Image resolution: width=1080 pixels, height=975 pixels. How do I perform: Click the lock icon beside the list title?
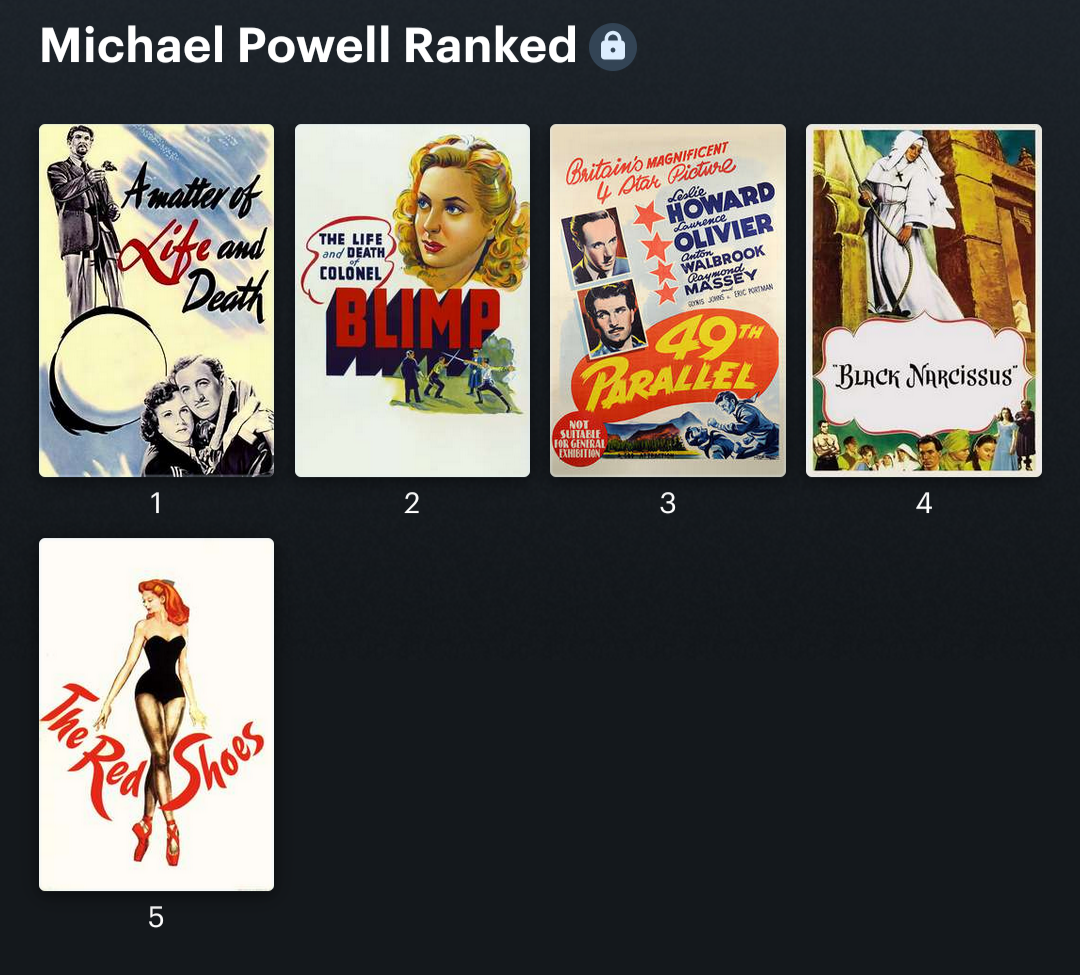pyautogui.click(x=612, y=47)
